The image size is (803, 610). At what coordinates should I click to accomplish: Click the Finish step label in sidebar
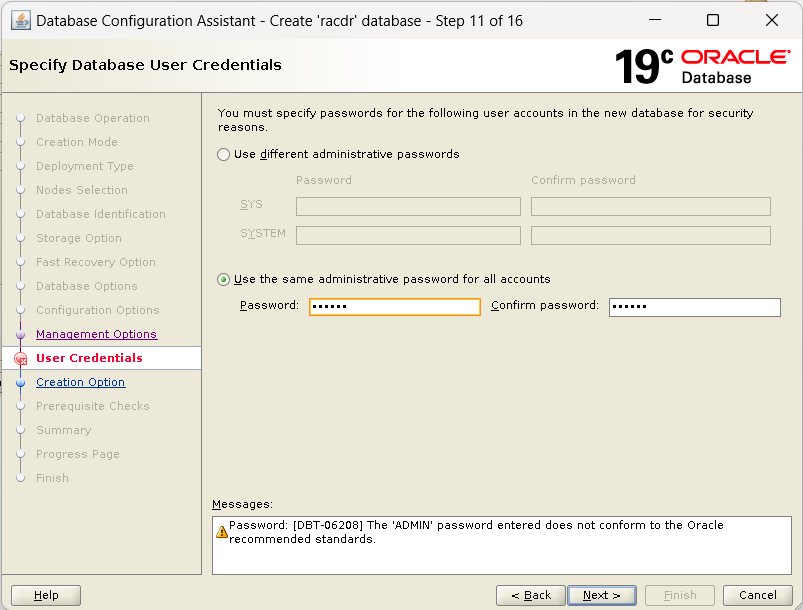[x=52, y=478]
